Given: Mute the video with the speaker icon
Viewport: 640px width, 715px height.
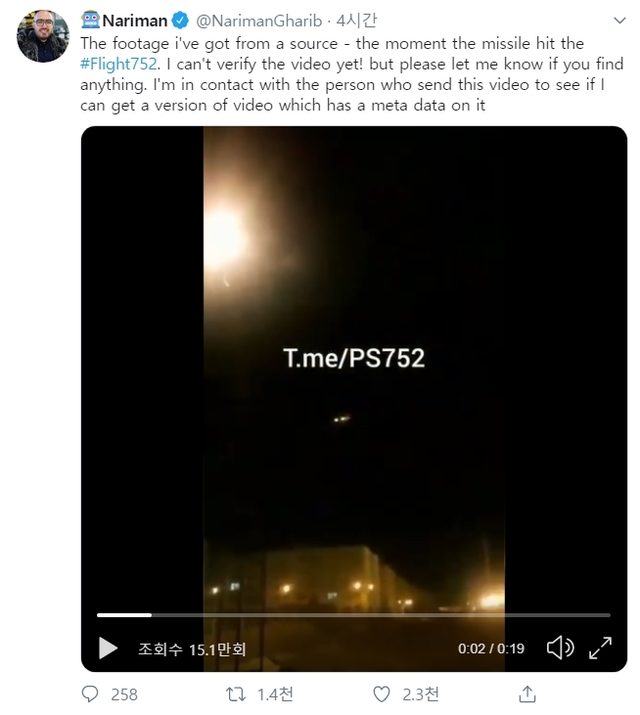Looking at the screenshot, I should coord(560,648).
